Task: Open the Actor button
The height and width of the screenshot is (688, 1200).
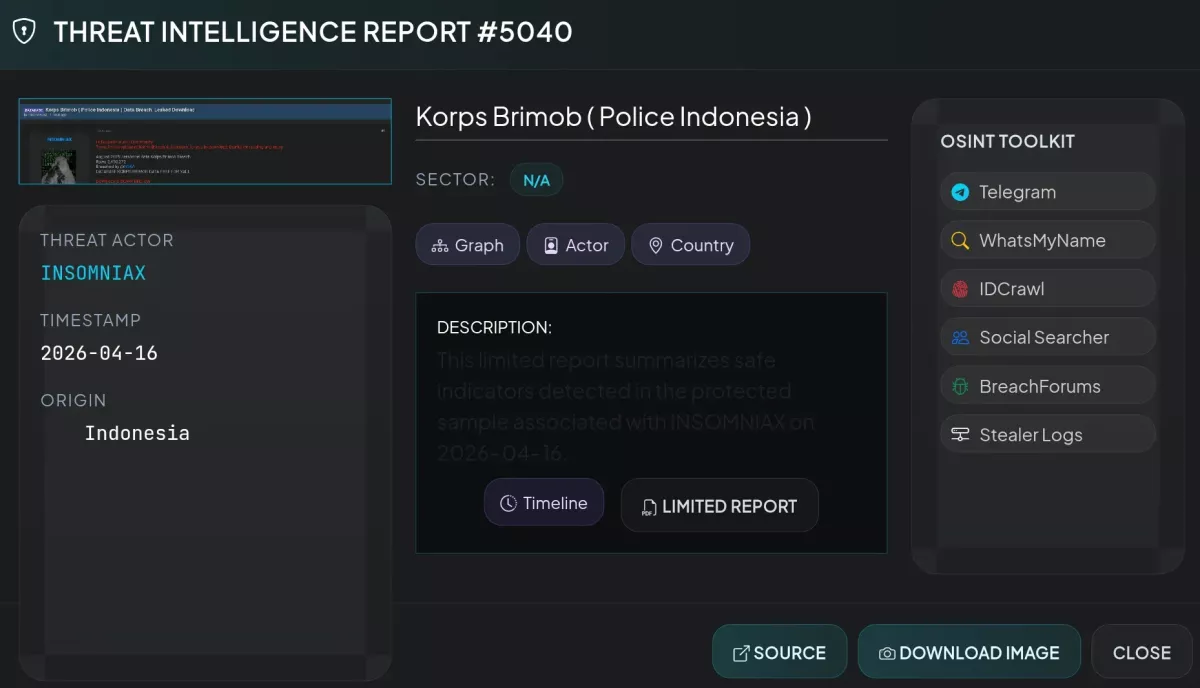Action: pos(576,245)
